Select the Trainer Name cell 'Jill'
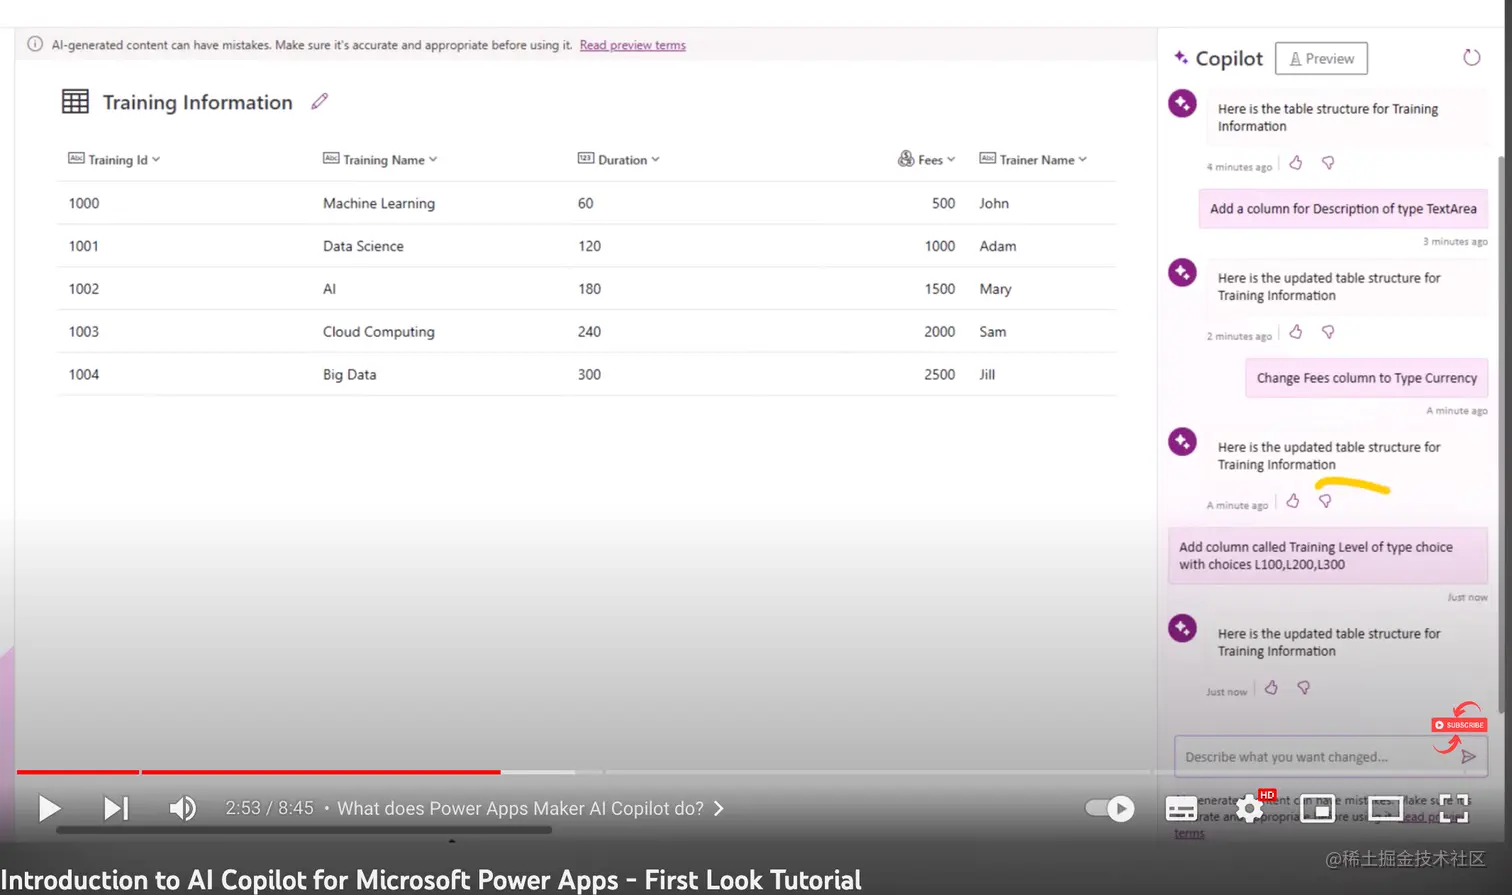The height and width of the screenshot is (895, 1512). click(987, 375)
